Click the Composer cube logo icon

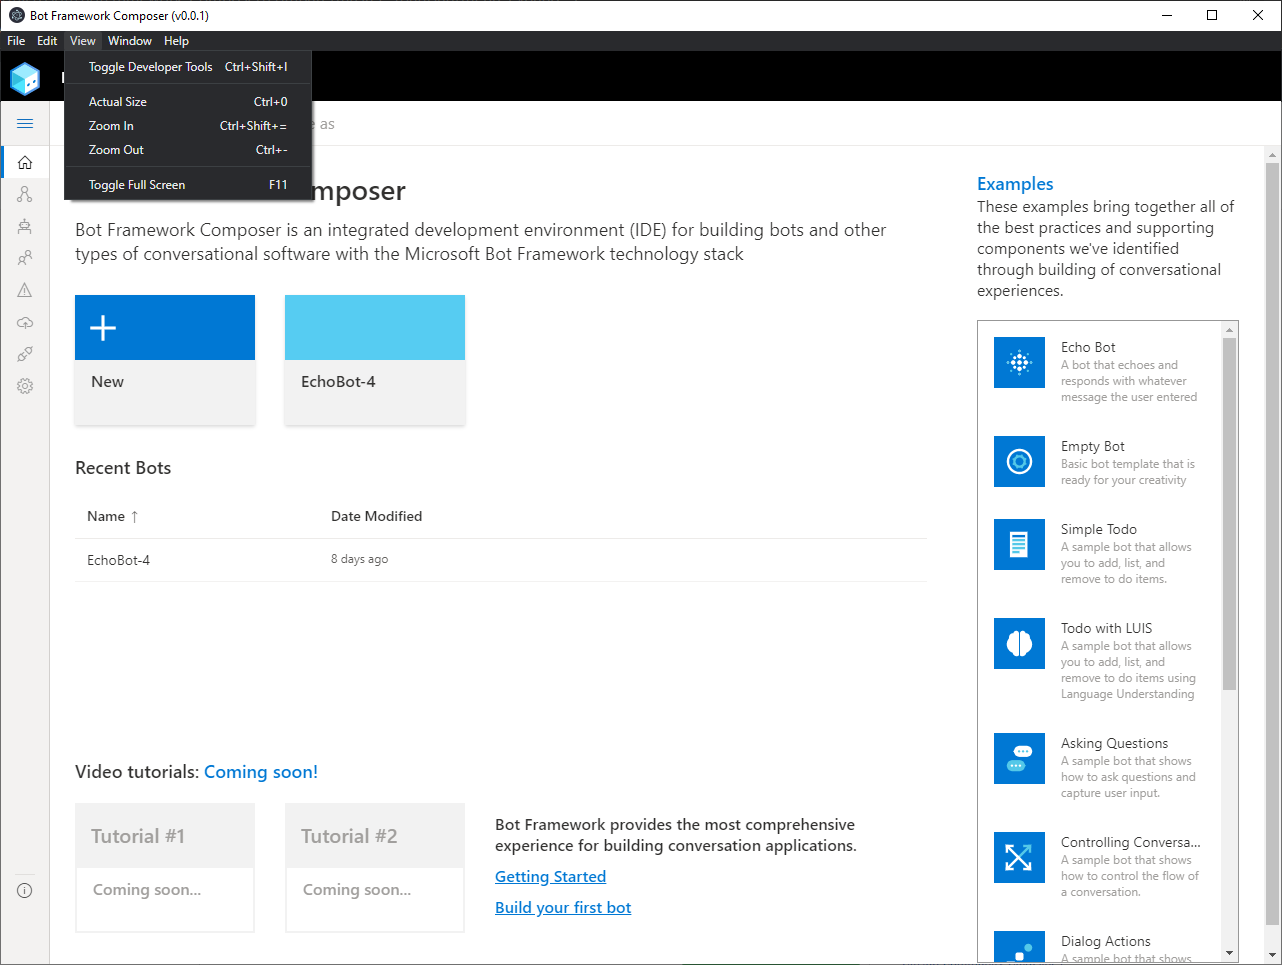click(25, 78)
